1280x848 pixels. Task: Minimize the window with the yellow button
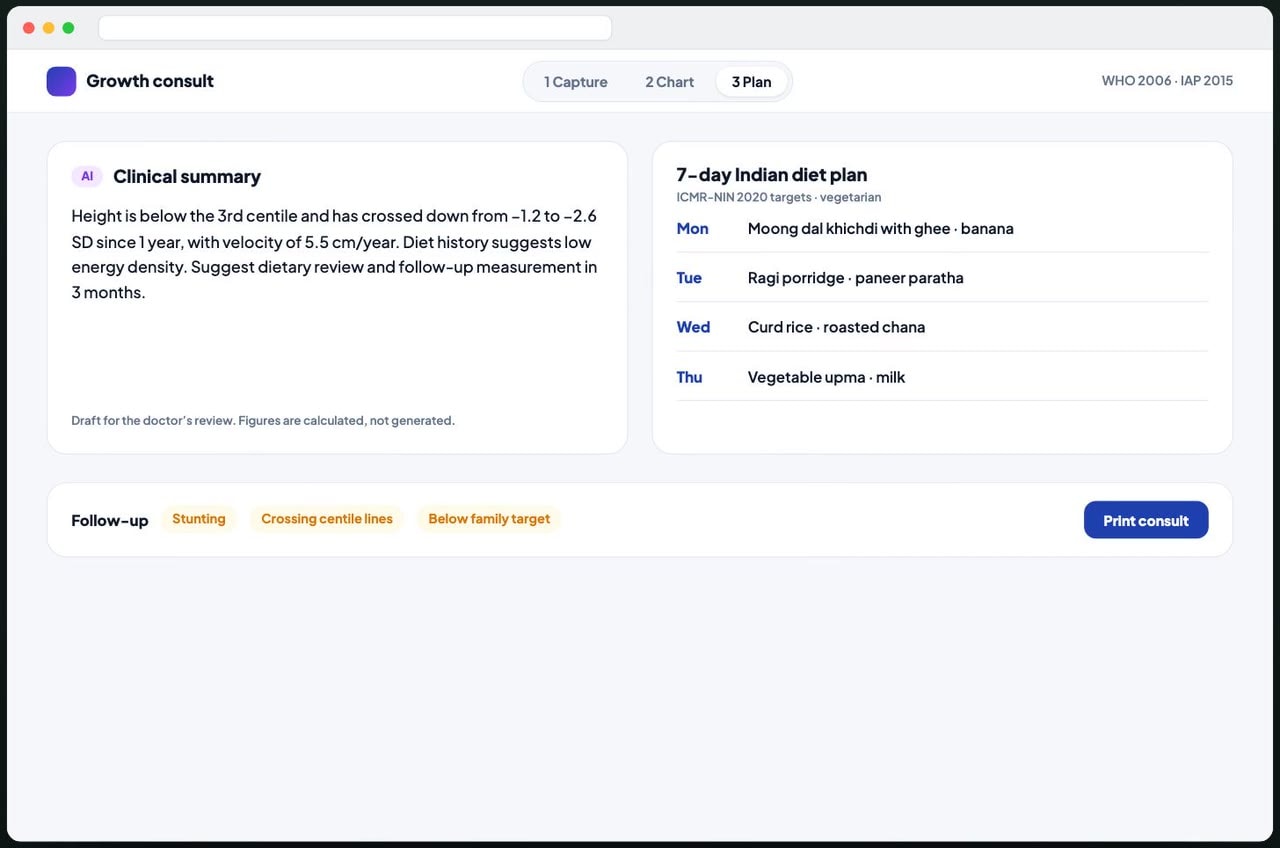click(48, 28)
